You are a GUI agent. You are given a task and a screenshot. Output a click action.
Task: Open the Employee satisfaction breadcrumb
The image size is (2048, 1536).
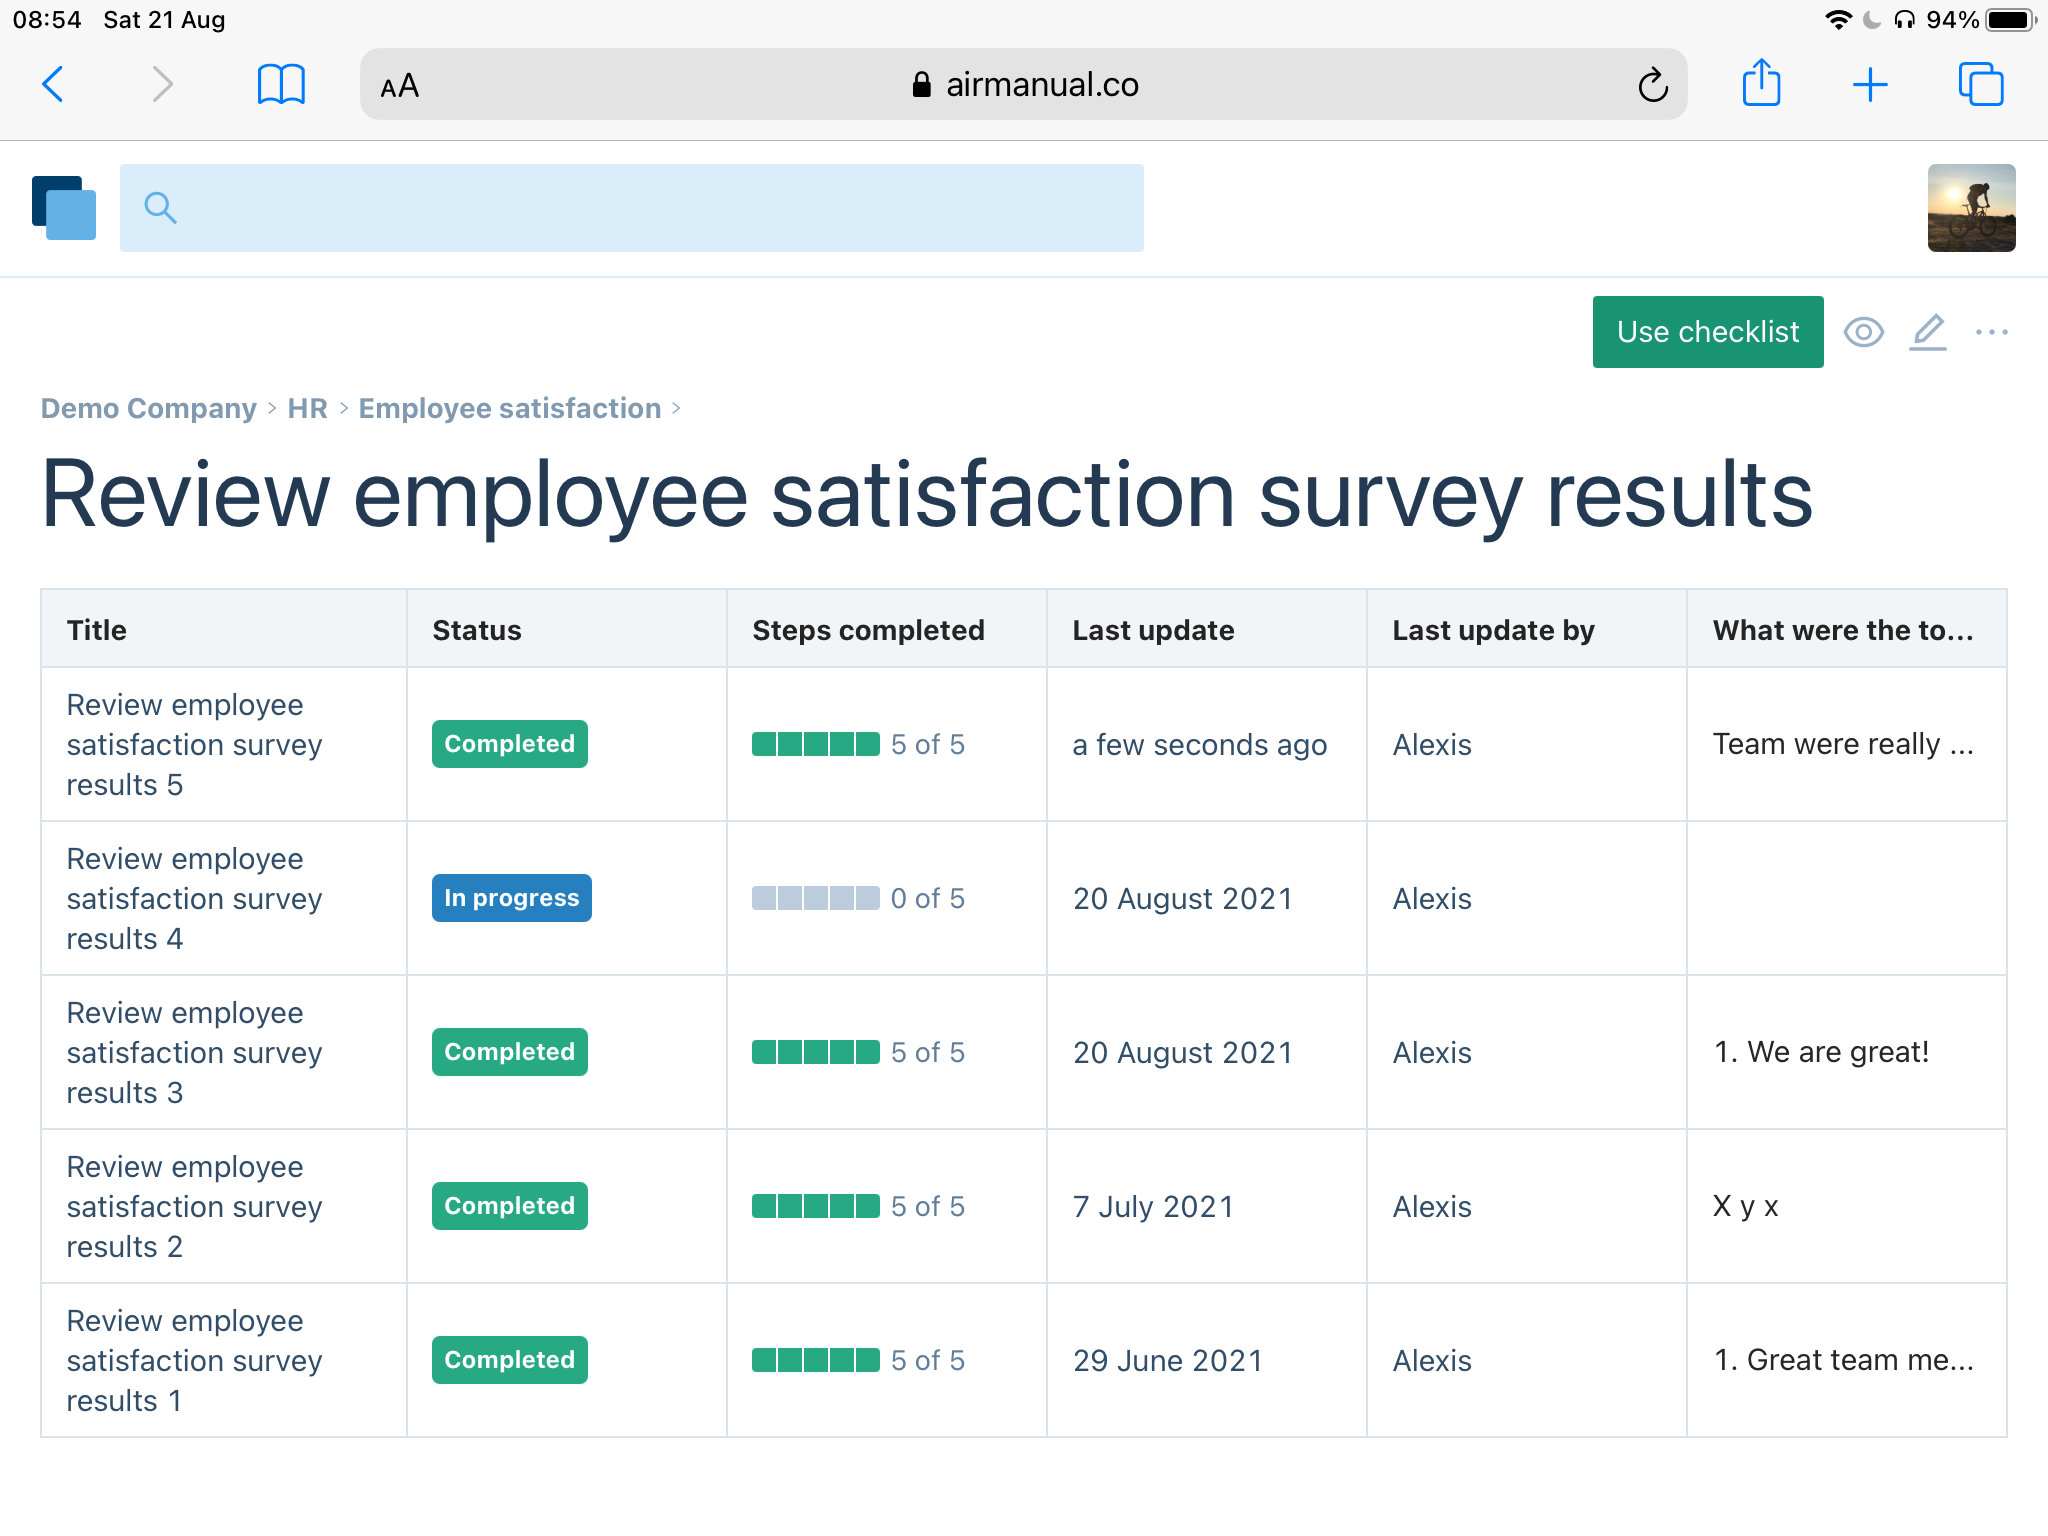(509, 408)
